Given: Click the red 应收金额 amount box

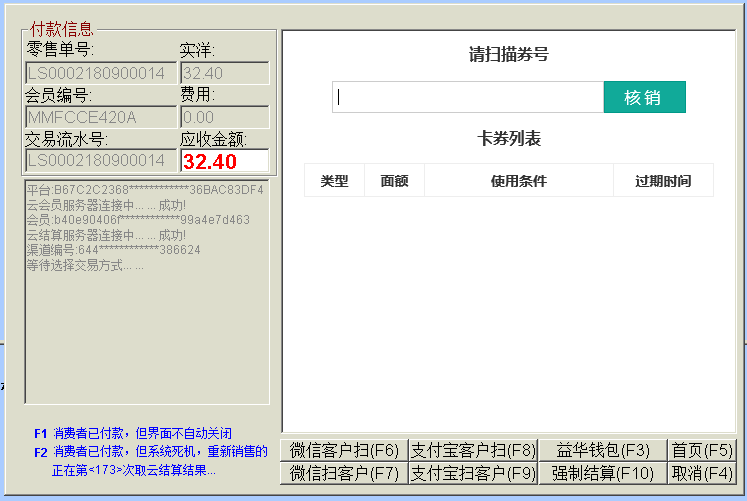Looking at the screenshot, I should 224,160.
